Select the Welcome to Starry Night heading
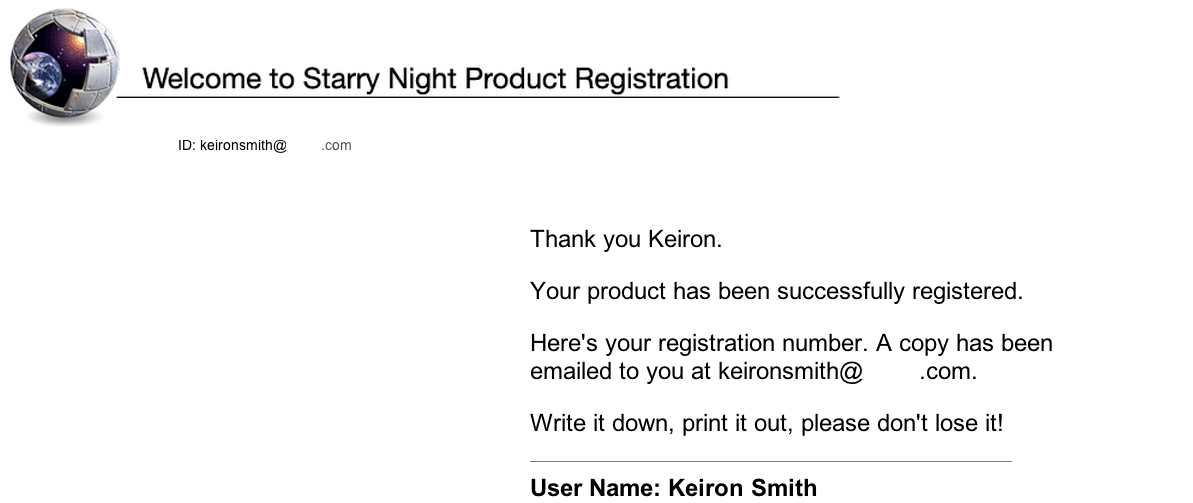 [435, 79]
